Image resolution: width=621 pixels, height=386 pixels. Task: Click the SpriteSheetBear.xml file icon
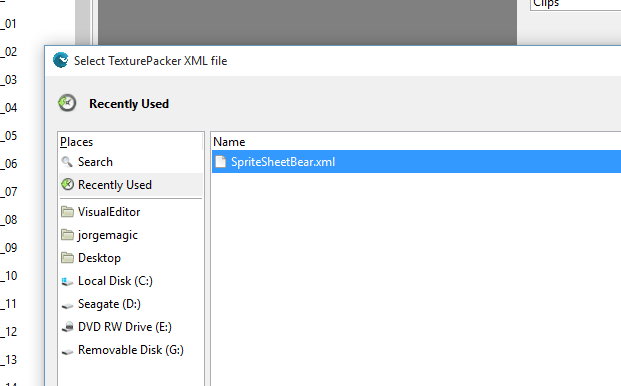(221, 162)
